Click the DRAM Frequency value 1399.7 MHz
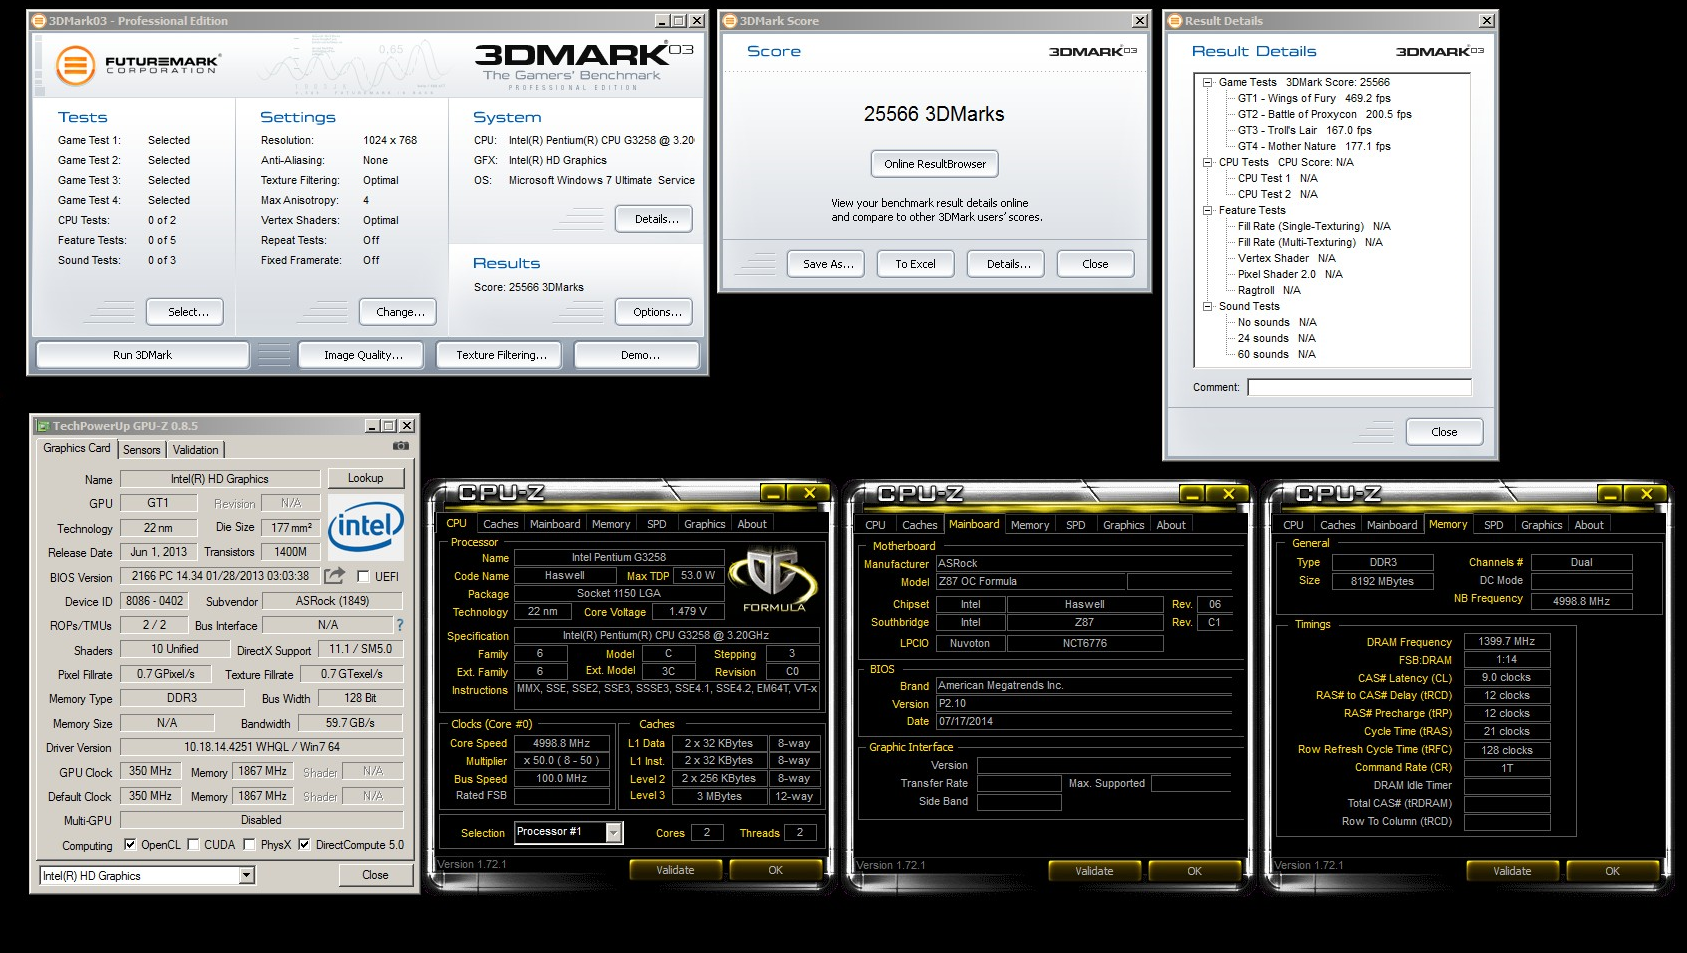Screen dimensions: 1687x953 1507,641
